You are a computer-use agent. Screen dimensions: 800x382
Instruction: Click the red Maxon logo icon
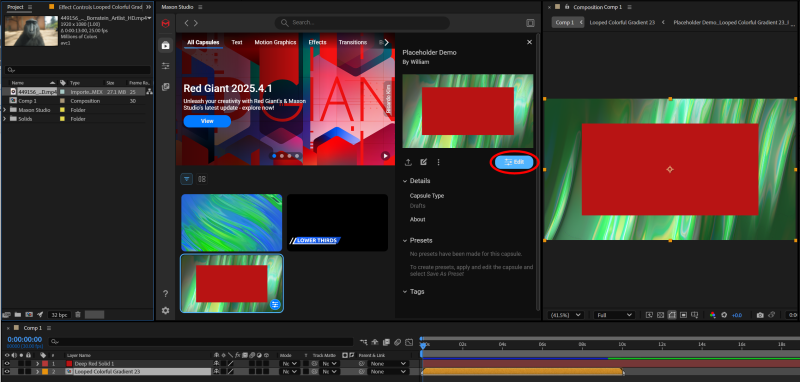click(165, 23)
